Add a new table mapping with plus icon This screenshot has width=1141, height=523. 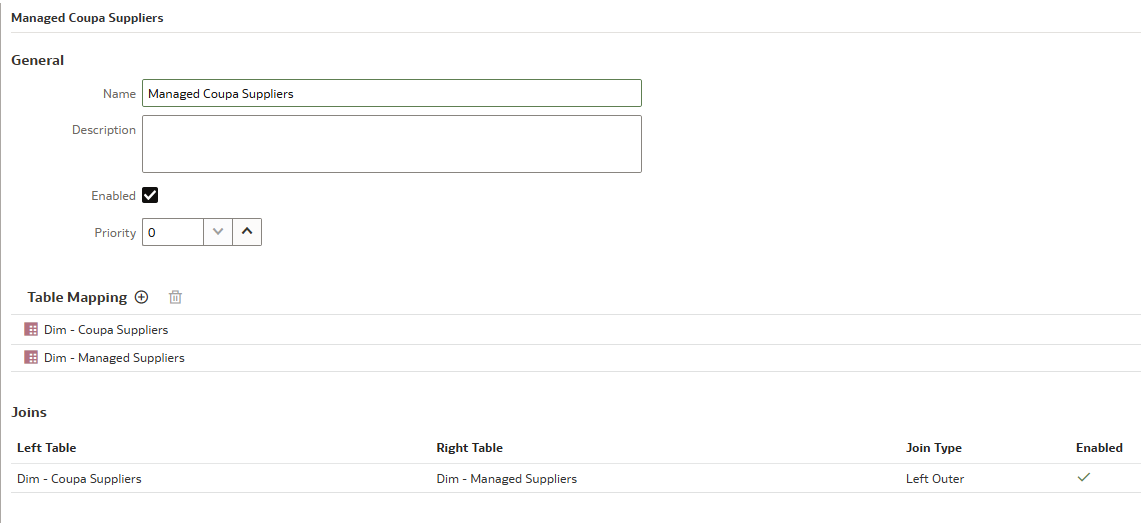tap(142, 297)
